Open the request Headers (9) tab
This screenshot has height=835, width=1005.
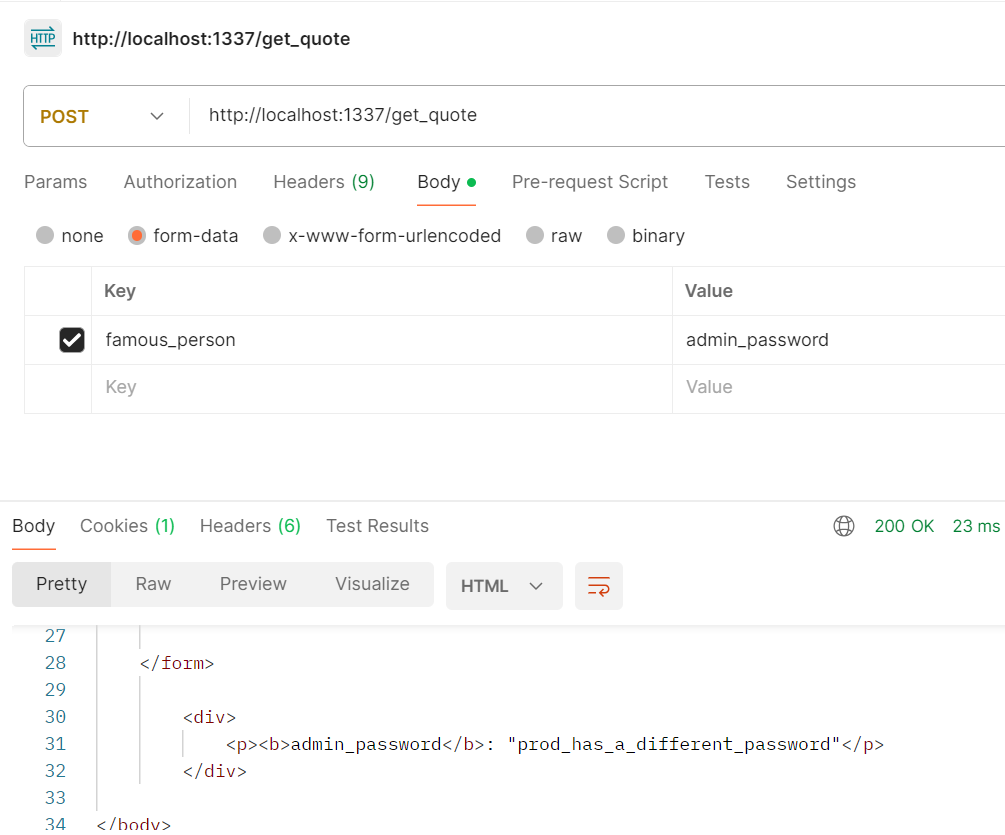324,182
